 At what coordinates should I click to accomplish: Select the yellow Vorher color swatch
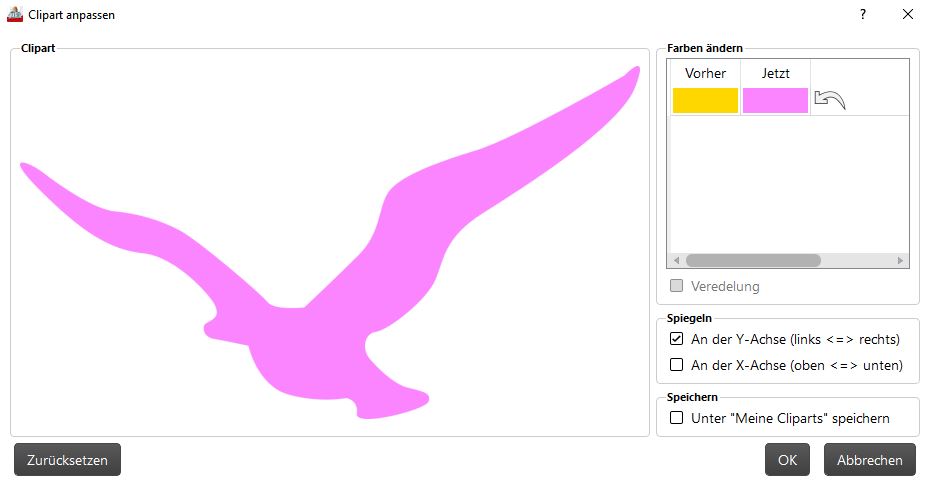point(705,100)
